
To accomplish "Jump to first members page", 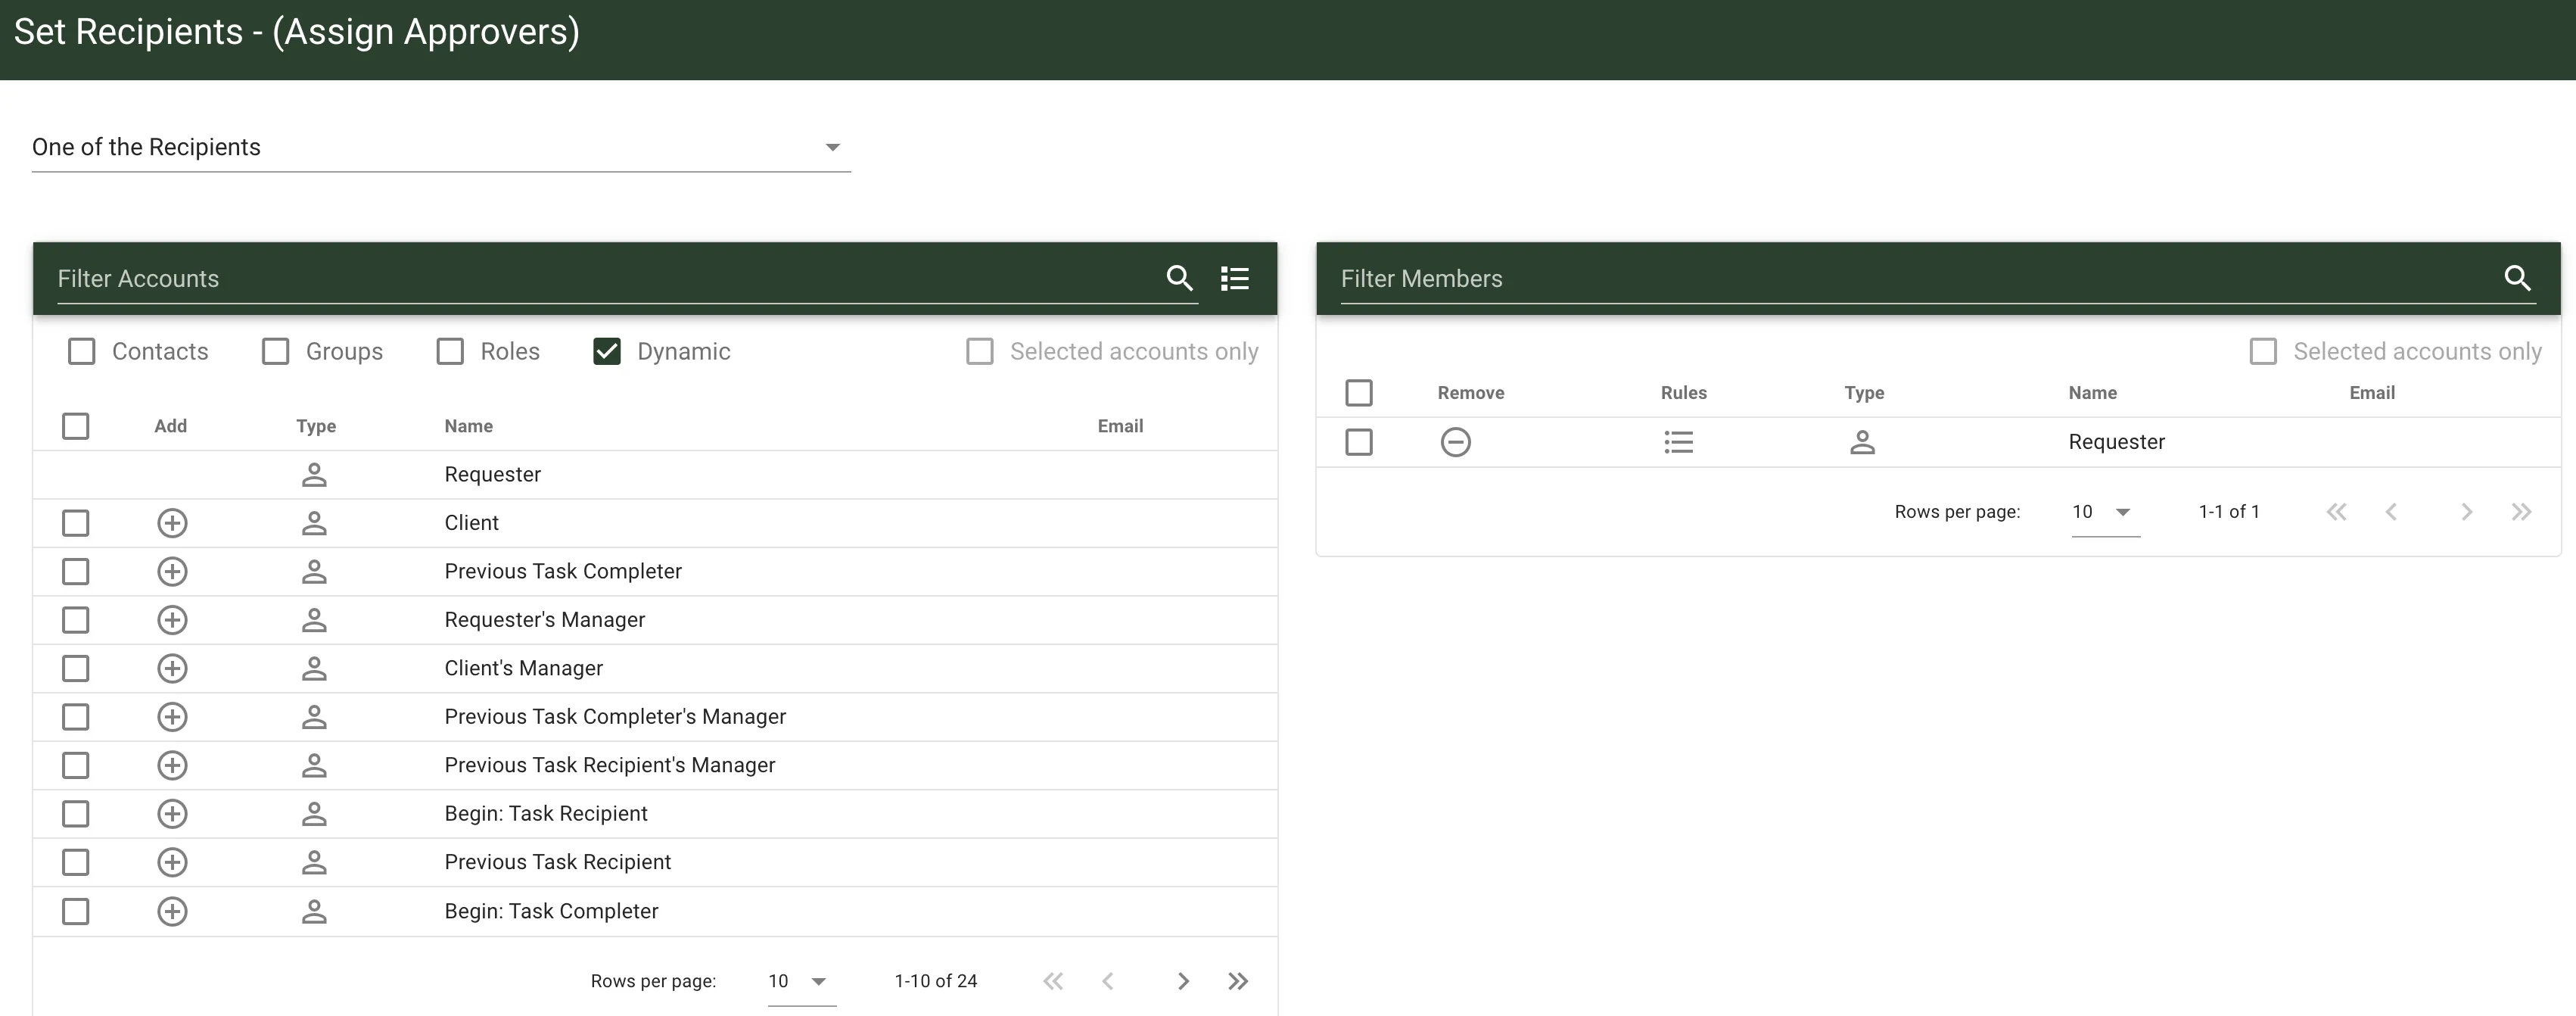I will 2336,512.
